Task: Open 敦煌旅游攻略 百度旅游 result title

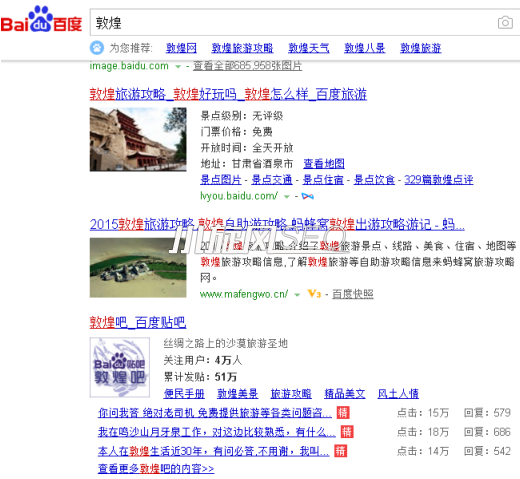Action: pyautogui.click(x=228, y=94)
